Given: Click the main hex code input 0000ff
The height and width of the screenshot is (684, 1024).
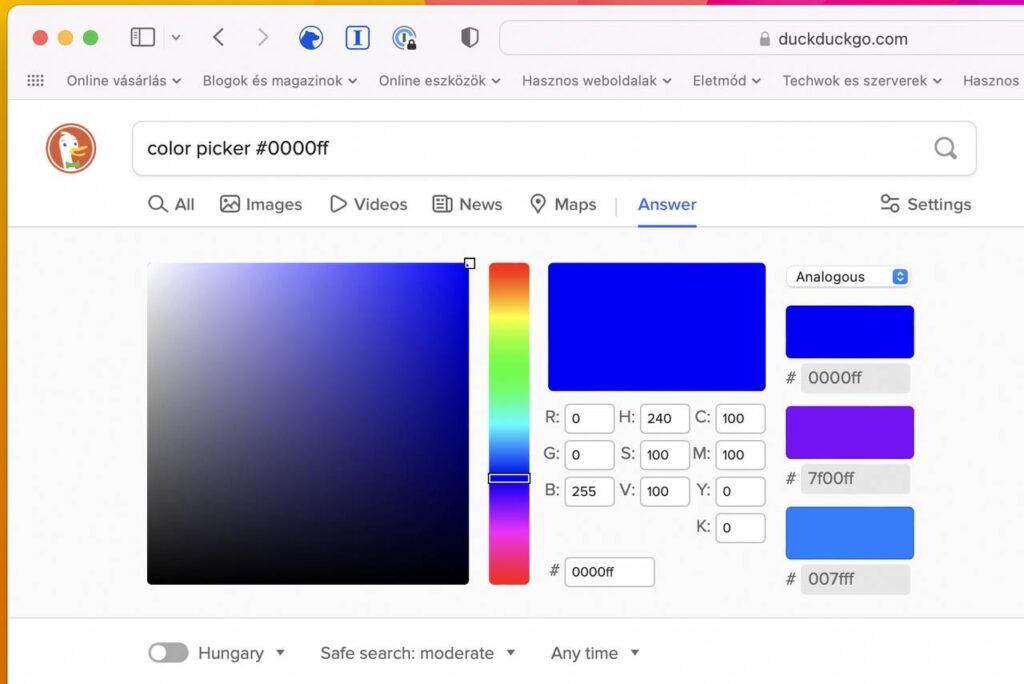Looking at the screenshot, I should (609, 572).
